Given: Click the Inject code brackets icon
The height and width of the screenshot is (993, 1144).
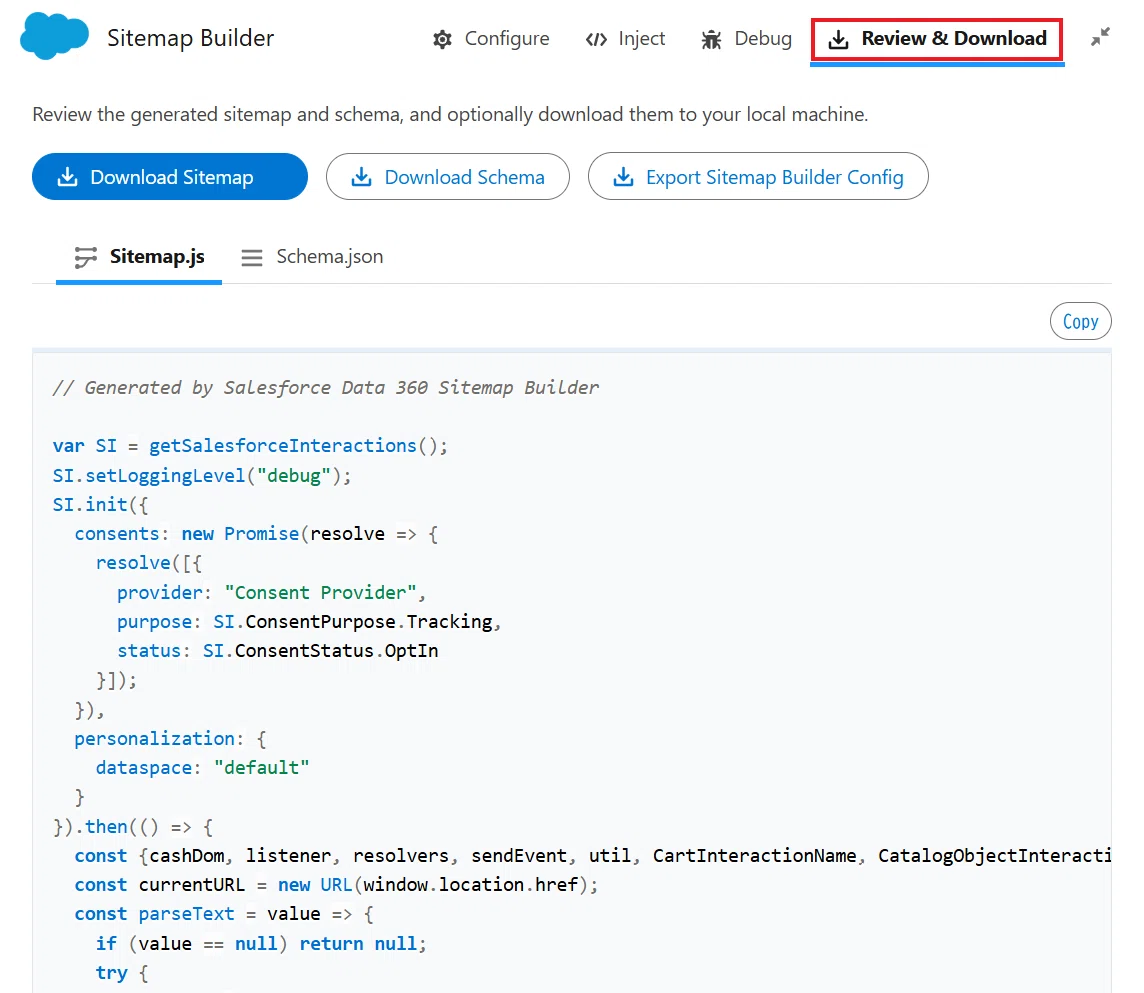Looking at the screenshot, I should [596, 39].
